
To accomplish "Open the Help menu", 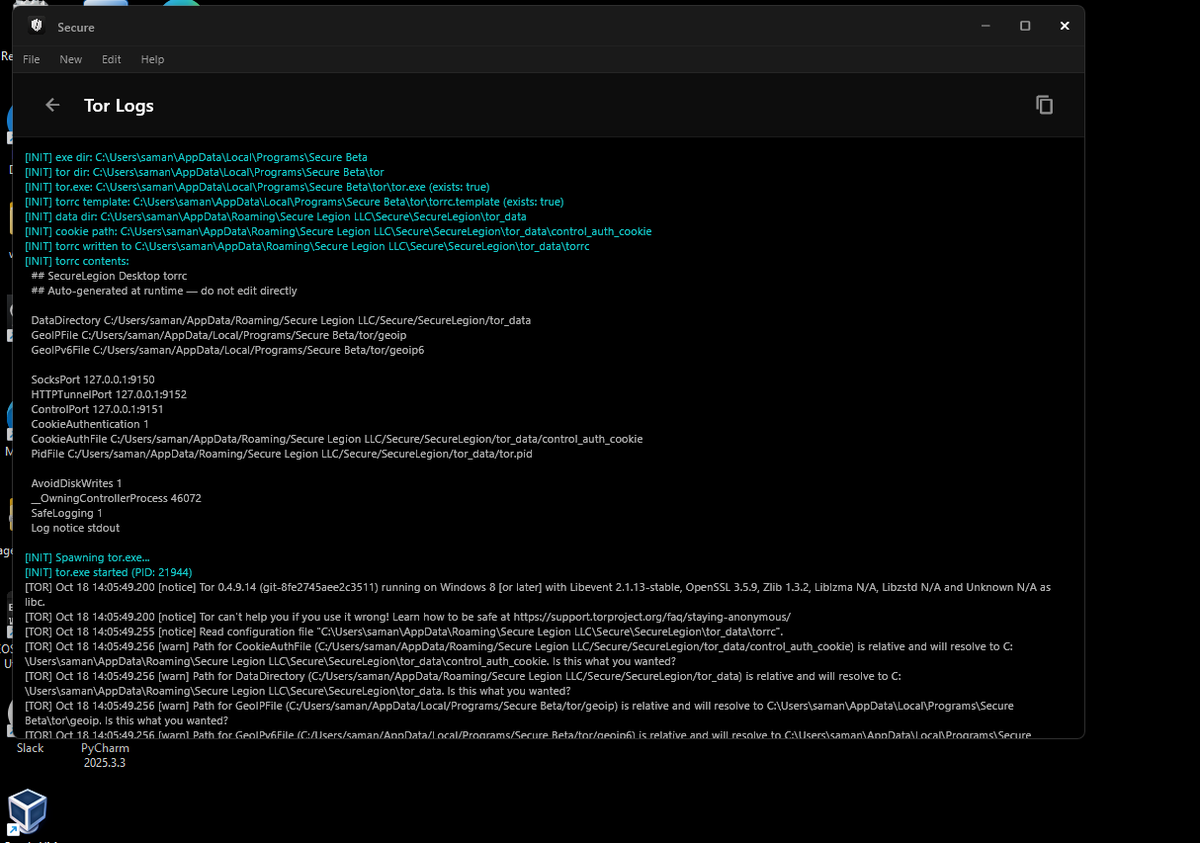I will 152,59.
